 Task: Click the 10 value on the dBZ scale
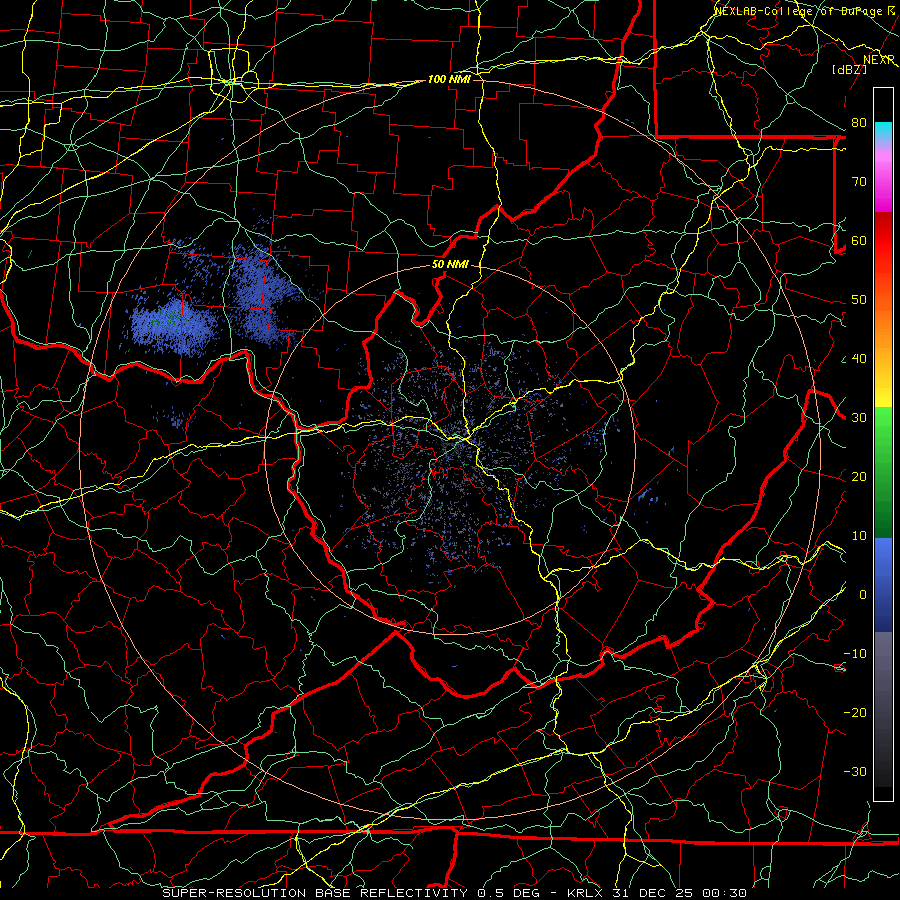coord(859,536)
